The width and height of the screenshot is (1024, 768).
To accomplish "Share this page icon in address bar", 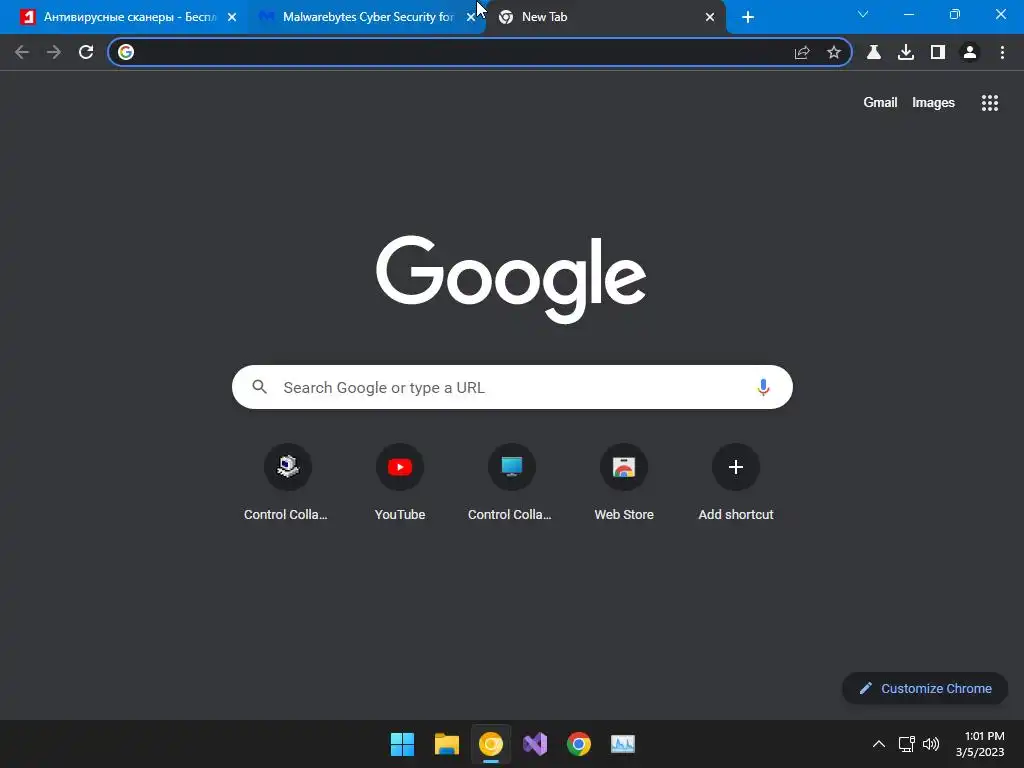I will click(802, 52).
